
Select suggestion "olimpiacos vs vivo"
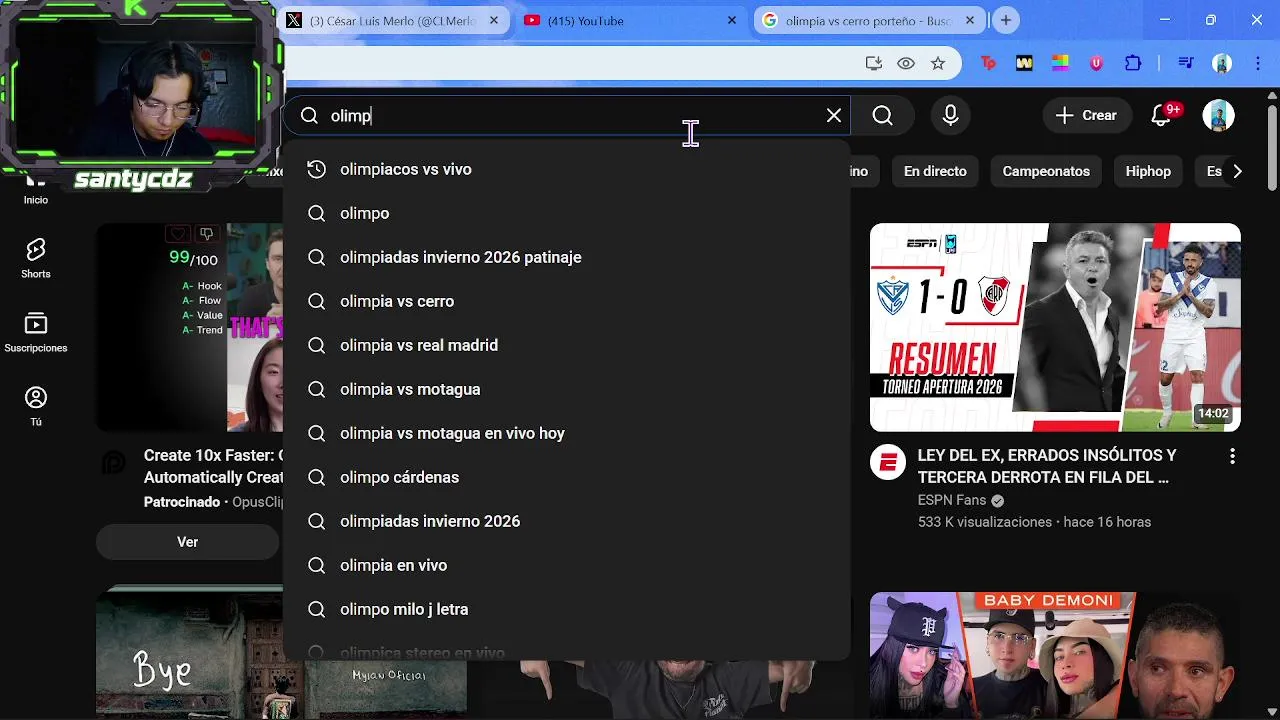click(x=566, y=169)
